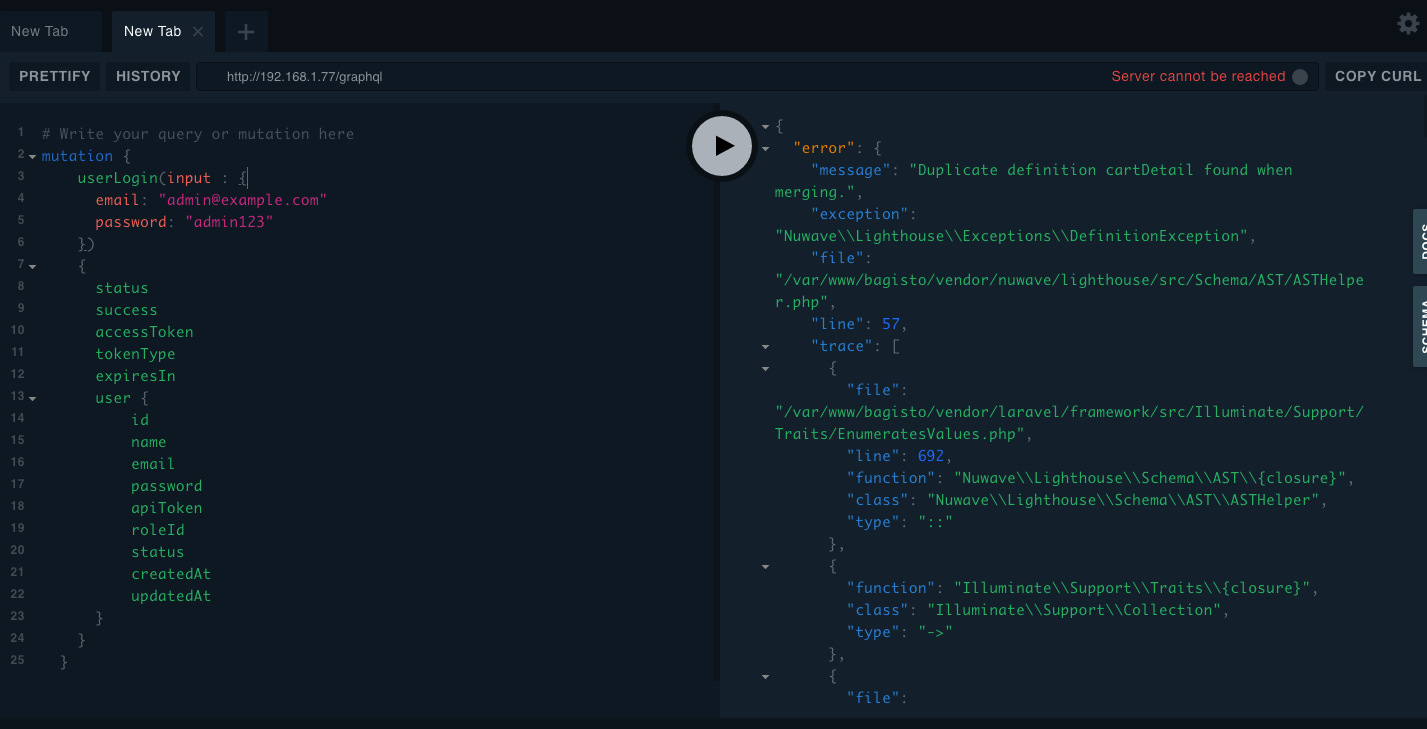The height and width of the screenshot is (729, 1427).
Task: Click the DefinitionException exception string
Action: 1012,236
